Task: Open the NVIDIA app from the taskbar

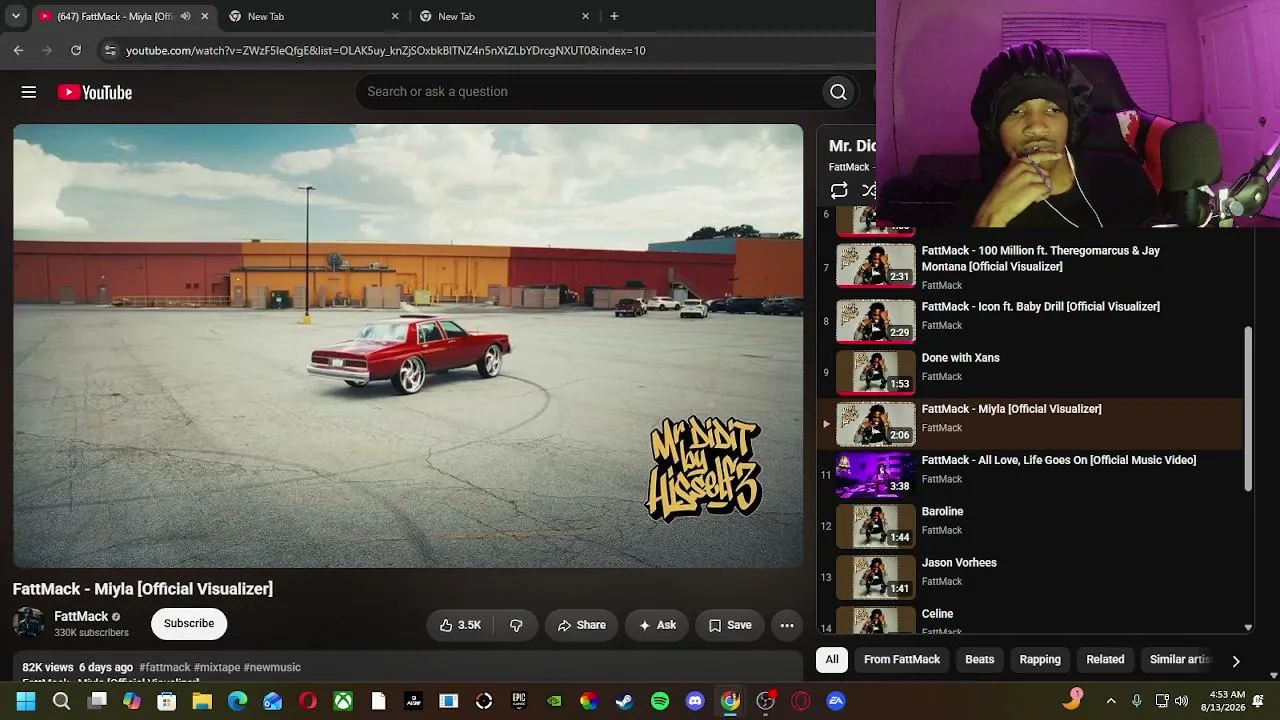Action: [554, 701]
